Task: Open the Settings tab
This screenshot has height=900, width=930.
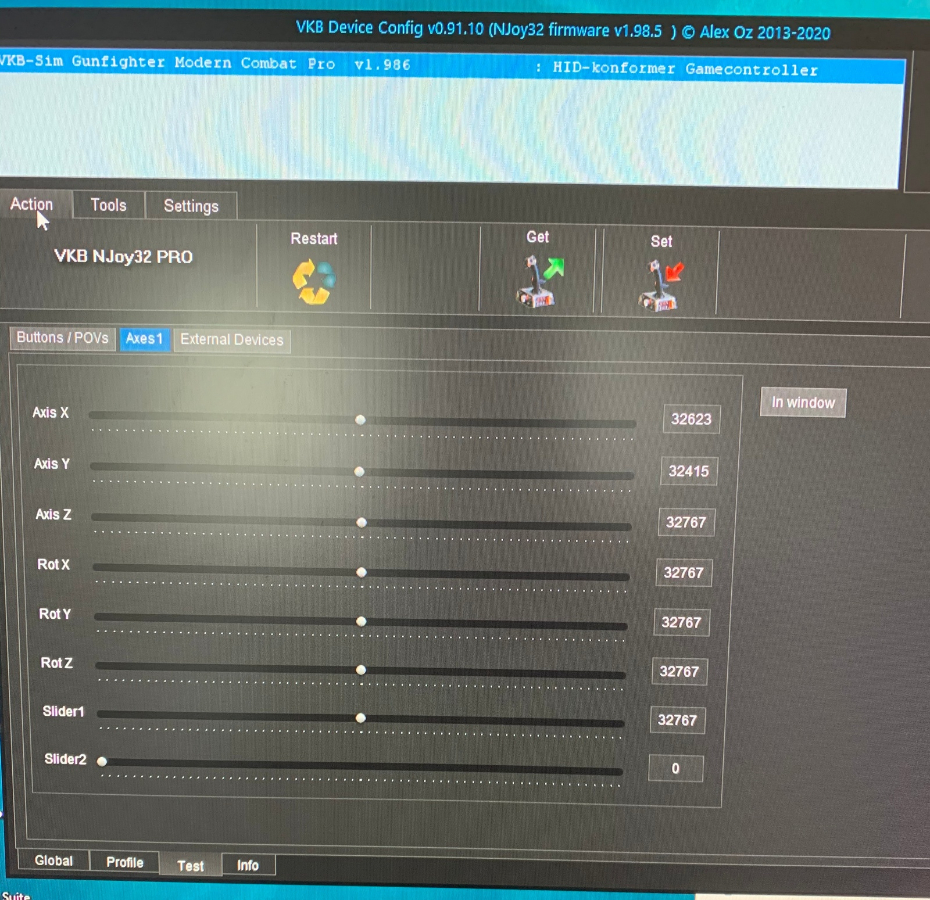Action: pos(191,206)
